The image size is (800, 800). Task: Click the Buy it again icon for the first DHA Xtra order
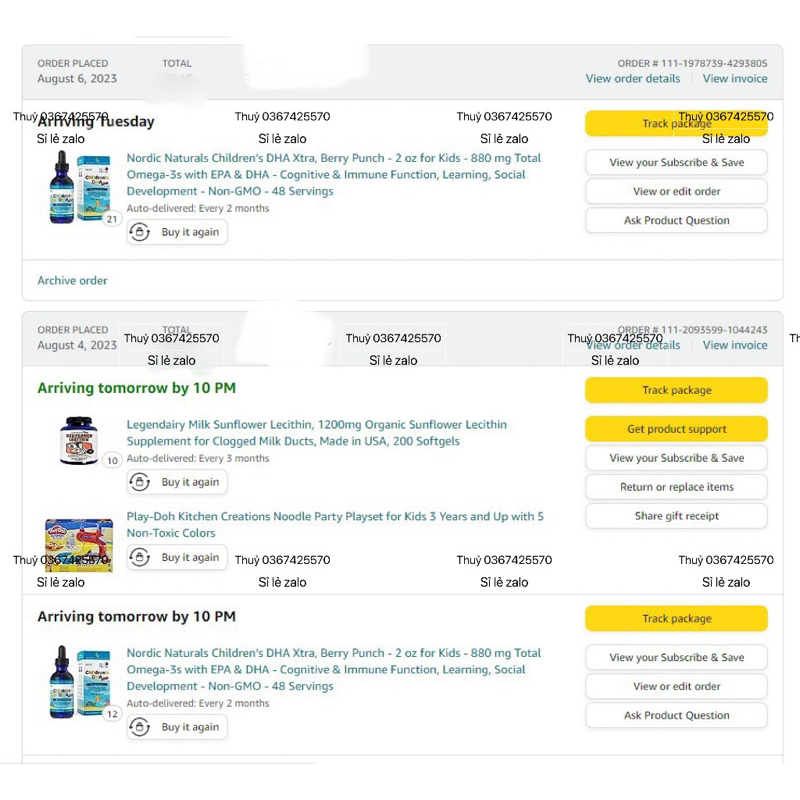click(x=141, y=232)
